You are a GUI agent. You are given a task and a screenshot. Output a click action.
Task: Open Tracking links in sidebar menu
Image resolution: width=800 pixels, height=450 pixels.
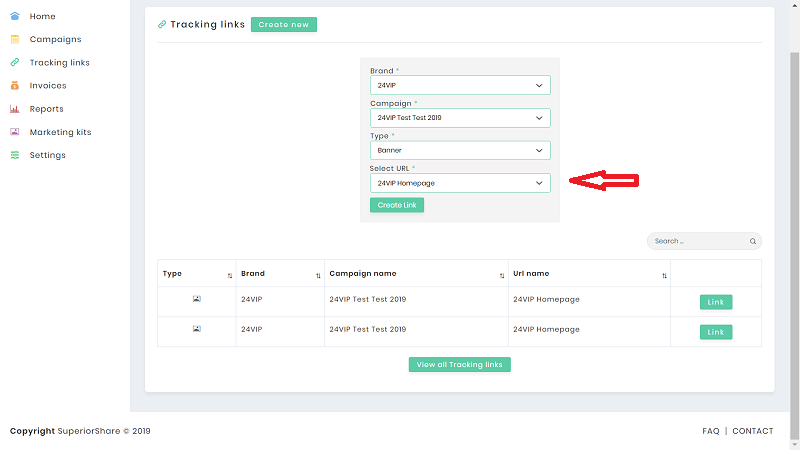(59, 63)
